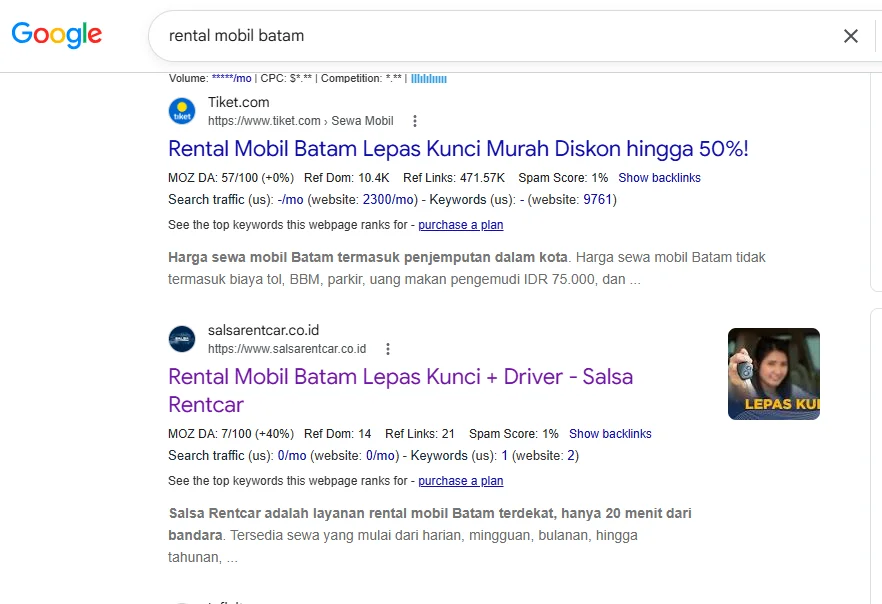Click the 9761 website keywords value

click(x=597, y=200)
